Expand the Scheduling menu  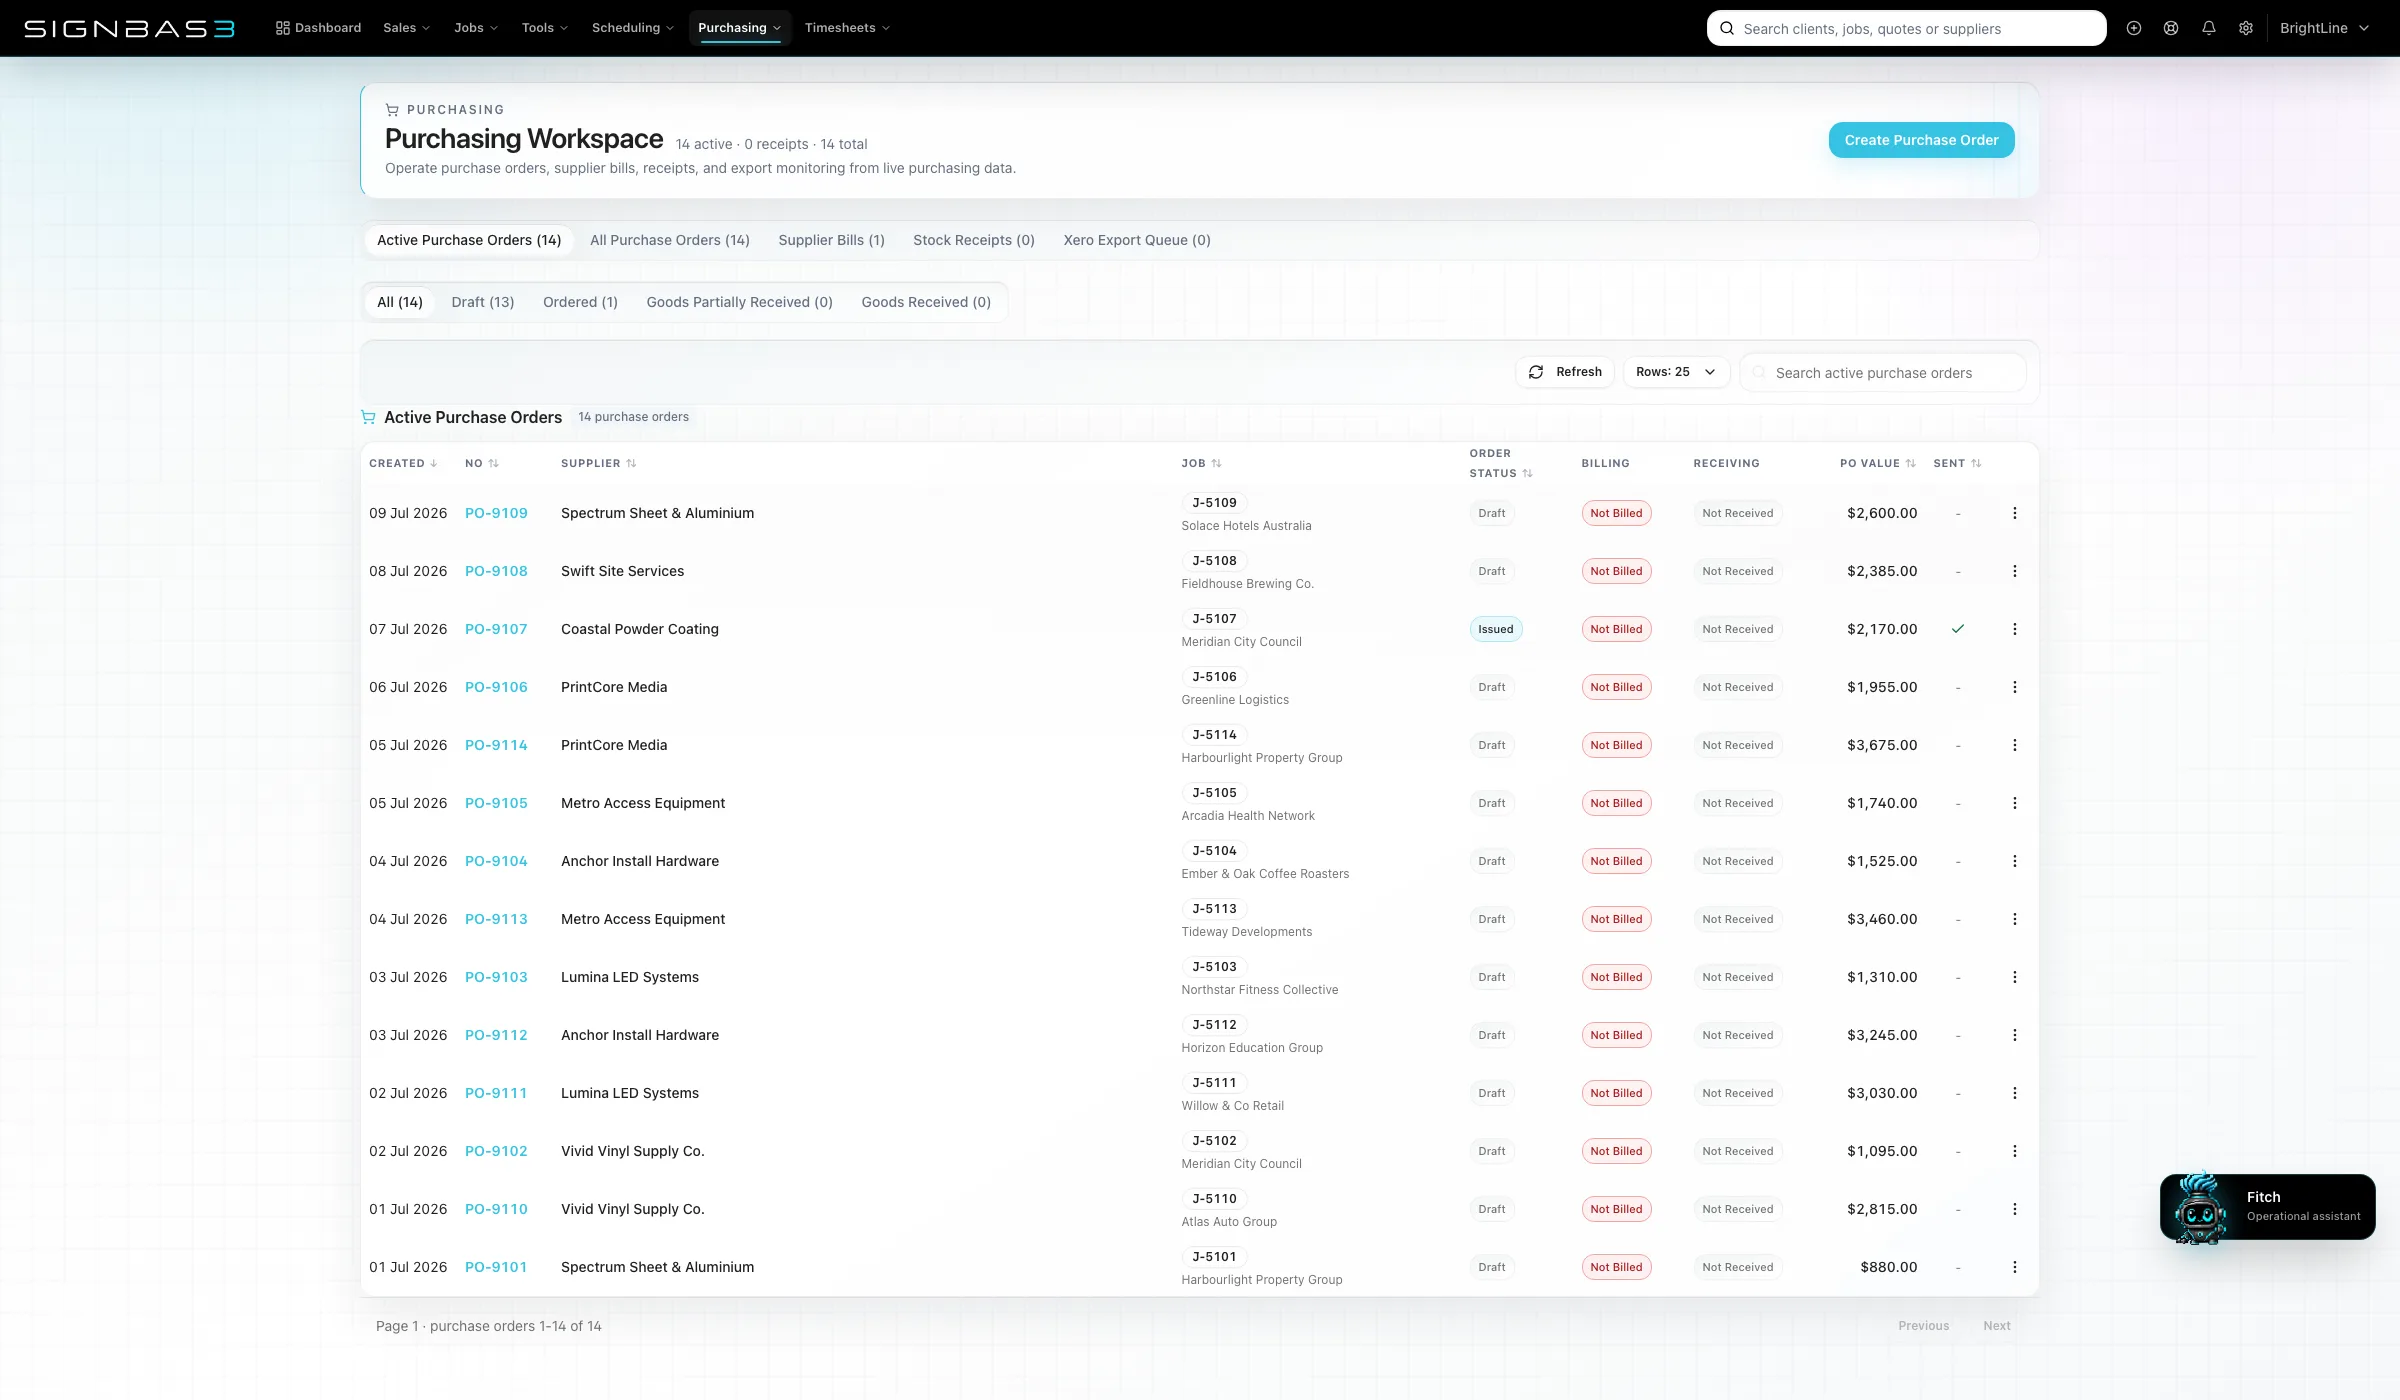pyautogui.click(x=632, y=28)
